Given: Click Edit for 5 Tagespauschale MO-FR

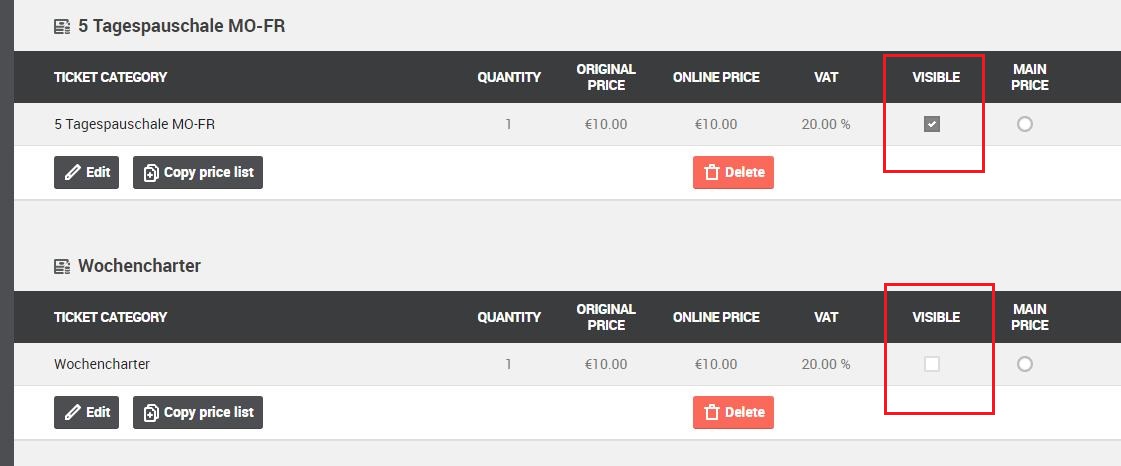Looking at the screenshot, I should (x=87, y=172).
